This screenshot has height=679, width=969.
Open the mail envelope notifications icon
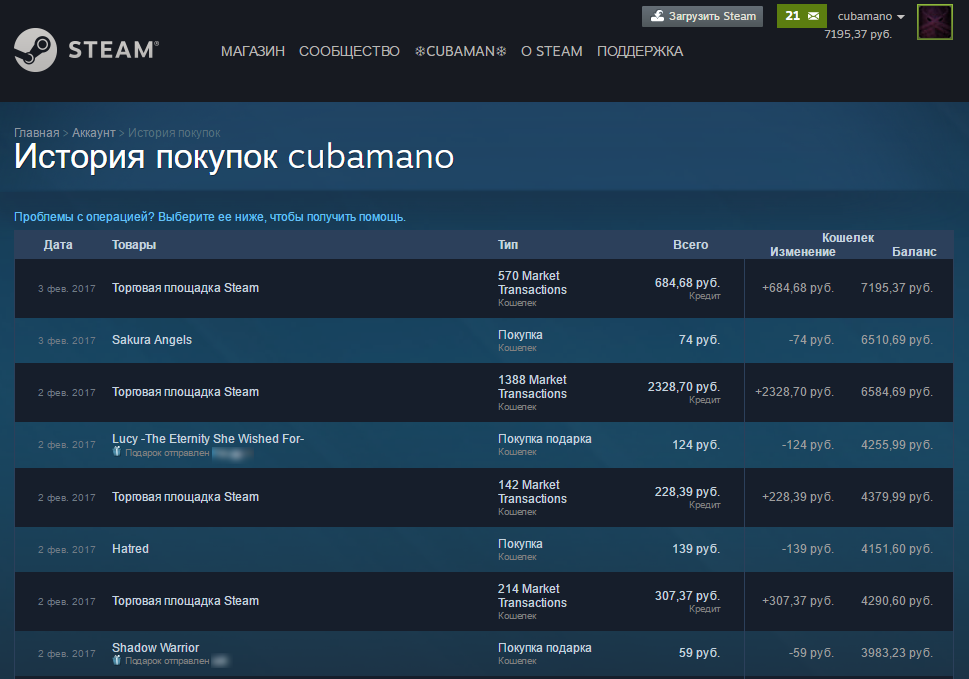point(813,16)
